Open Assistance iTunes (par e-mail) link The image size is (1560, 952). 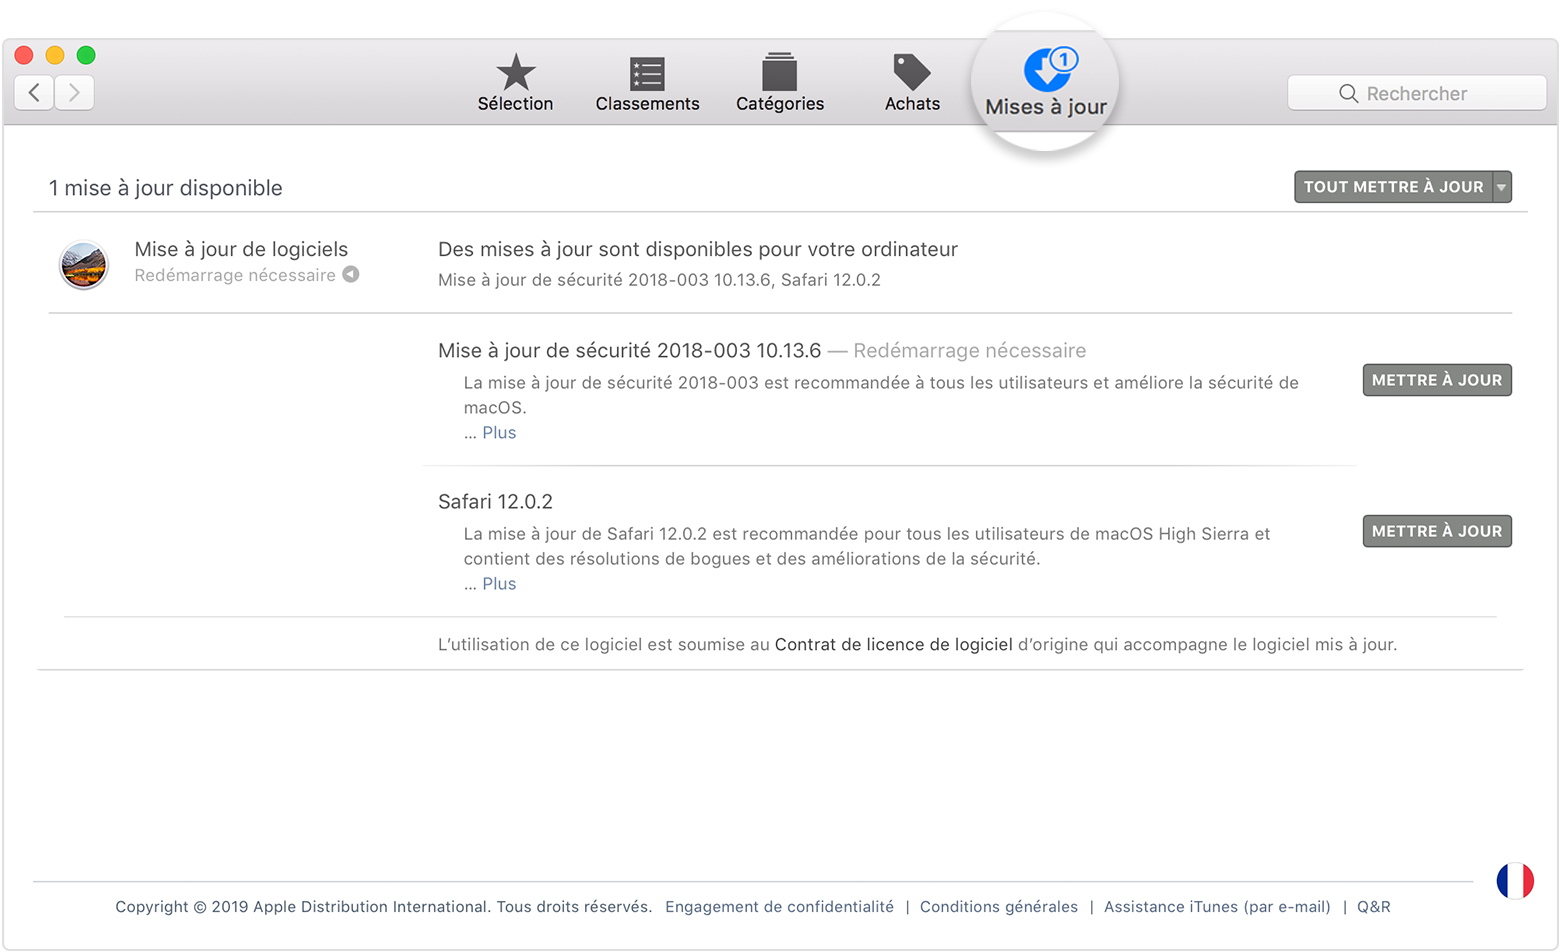(1217, 907)
